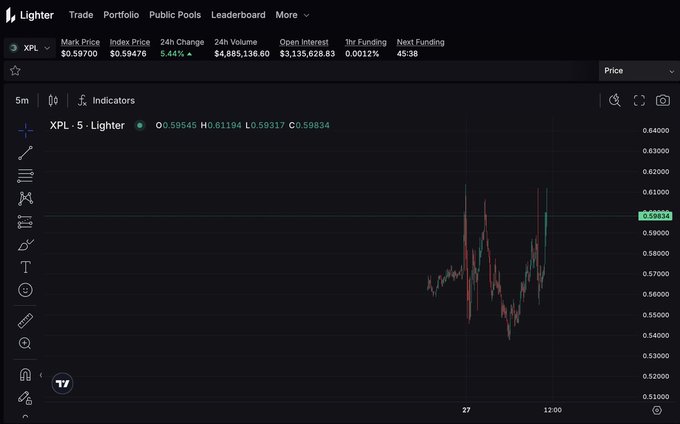Select the Text annotation tool
Screen dimensions: 680x424
pyautogui.click(x=26, y=267)
